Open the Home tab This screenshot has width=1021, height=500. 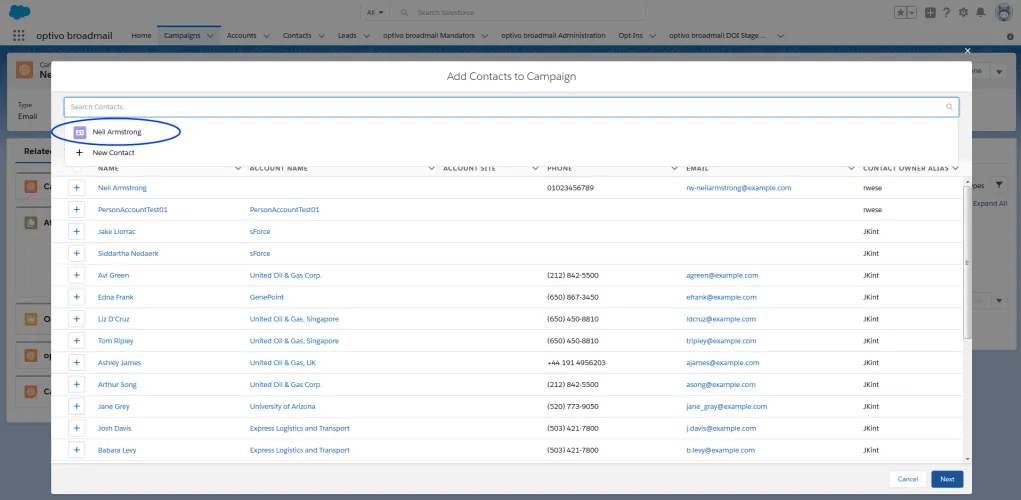pos(141,36)
